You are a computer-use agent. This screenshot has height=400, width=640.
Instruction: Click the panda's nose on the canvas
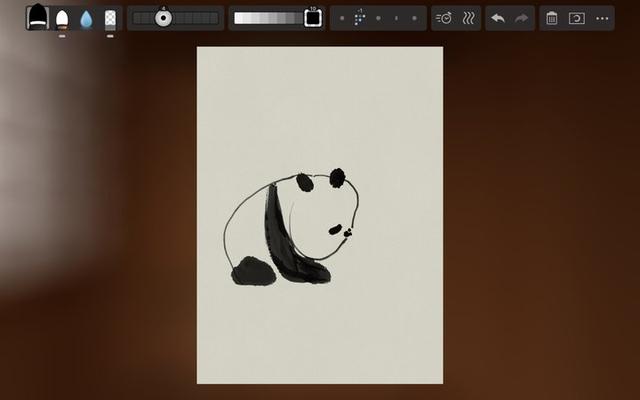(x=346, y=232)
